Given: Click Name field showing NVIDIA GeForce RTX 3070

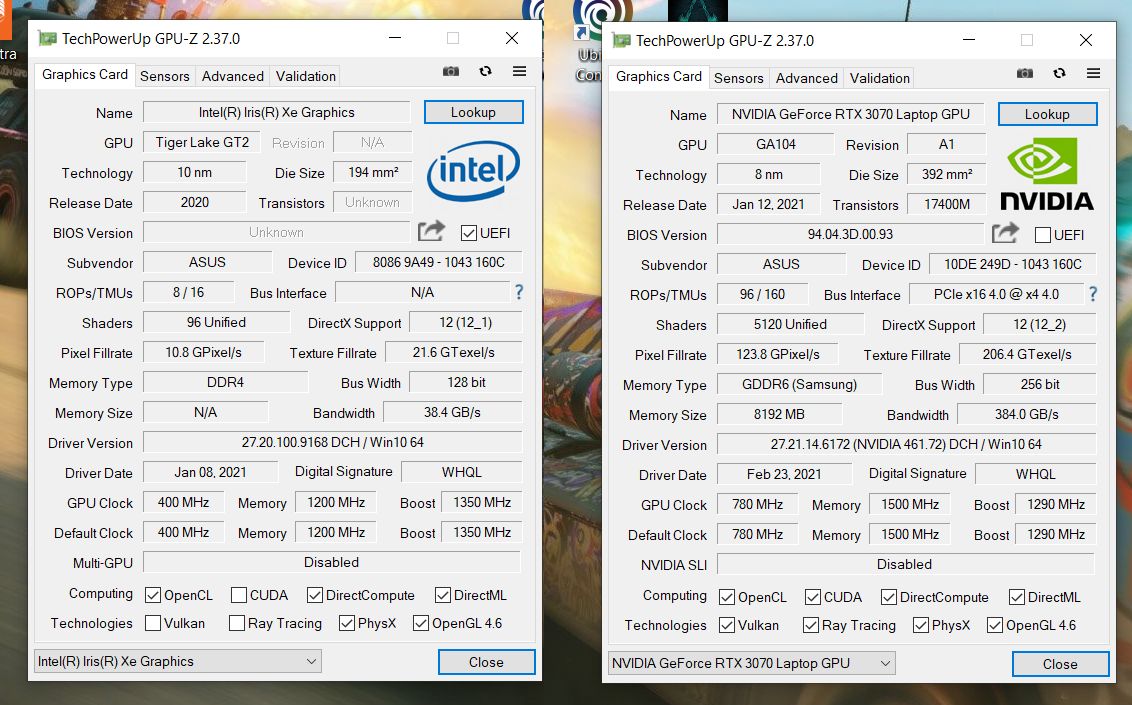Looking at the screenshot, I should click(x=850, y=114).
